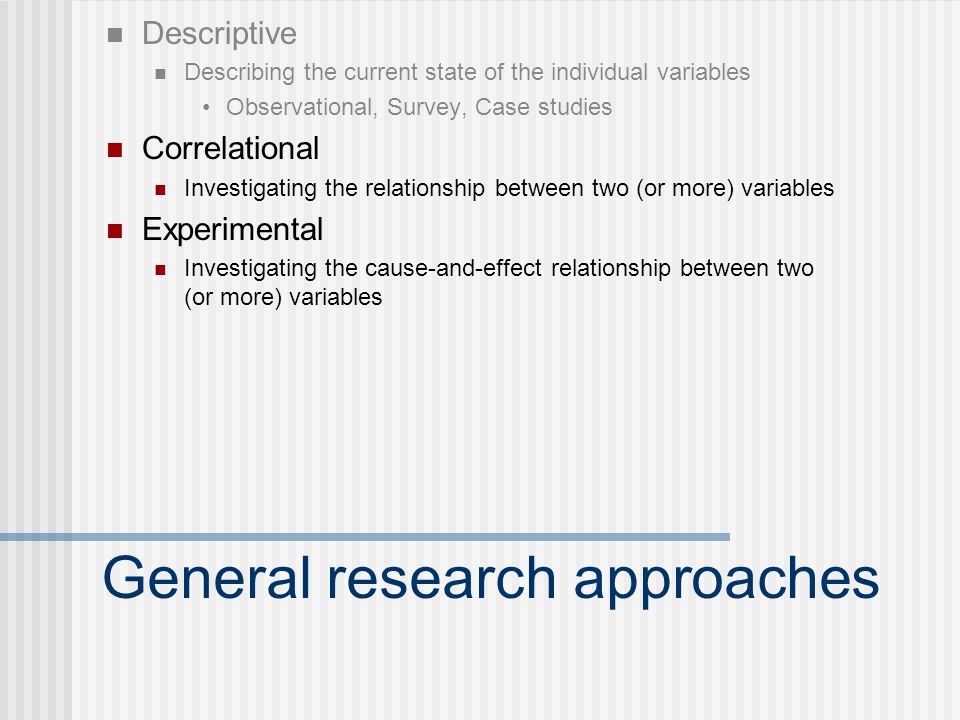Select the Descriptive heading text
960x720 pixels.
click(219, 33)
